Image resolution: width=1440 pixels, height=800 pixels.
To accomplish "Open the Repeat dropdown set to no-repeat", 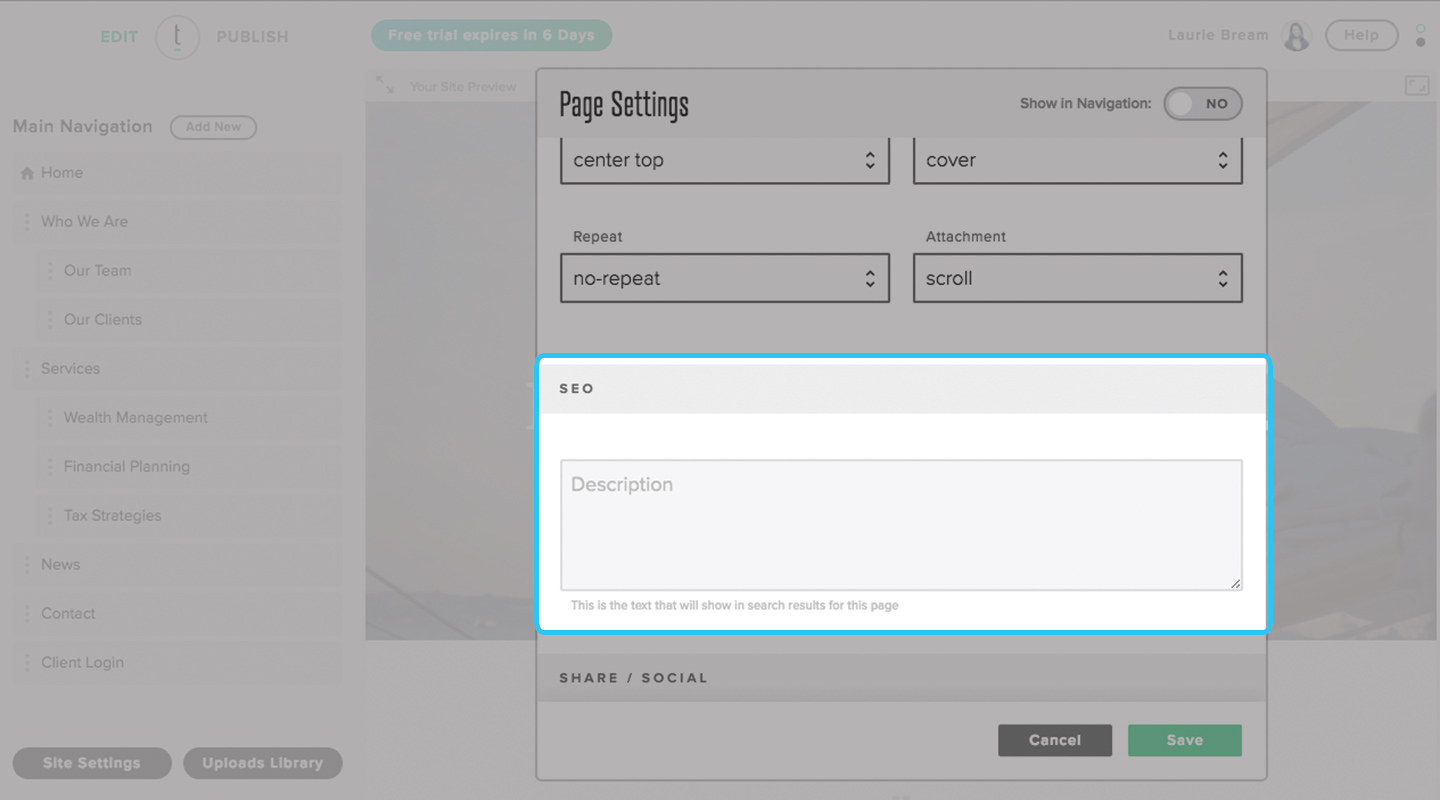I will click(724, 278).
